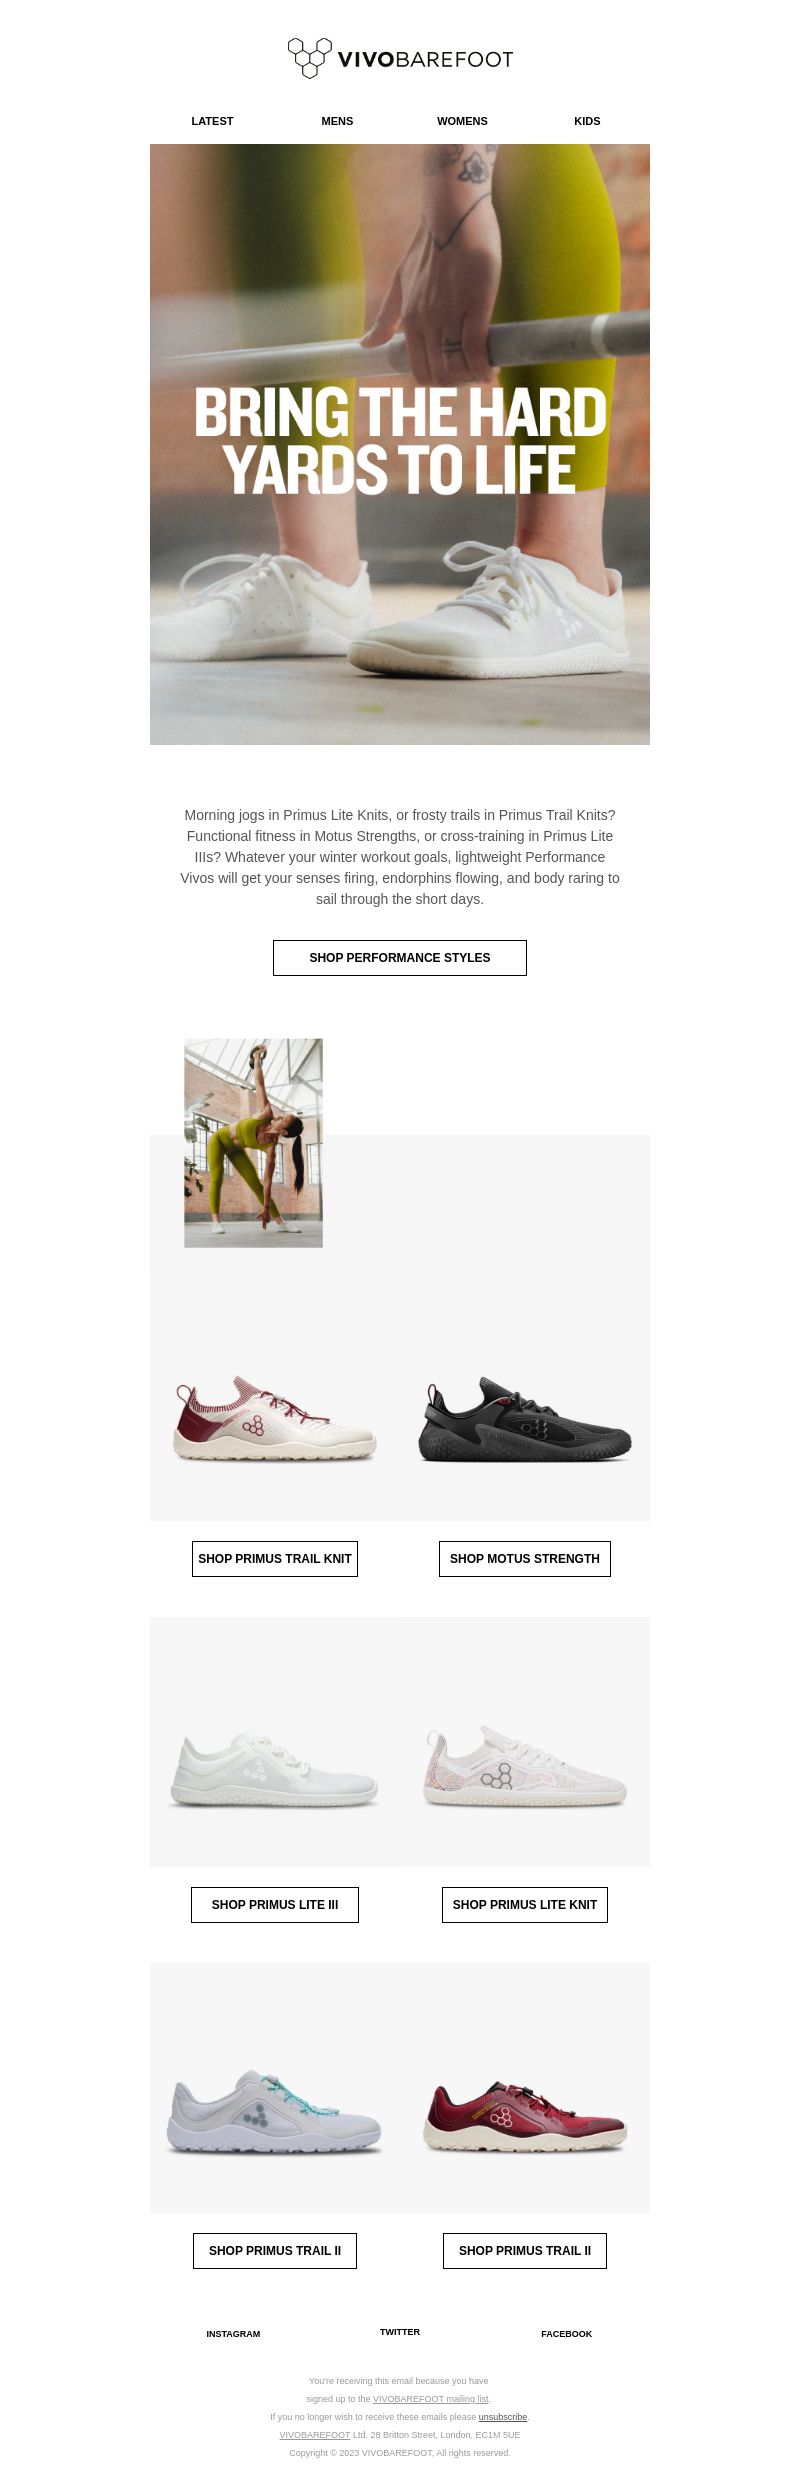This screenshot has width=800, height=2476.
Task: Click Shop Performance Styles button
Action: pyautogui.click(x=400, y=958)
